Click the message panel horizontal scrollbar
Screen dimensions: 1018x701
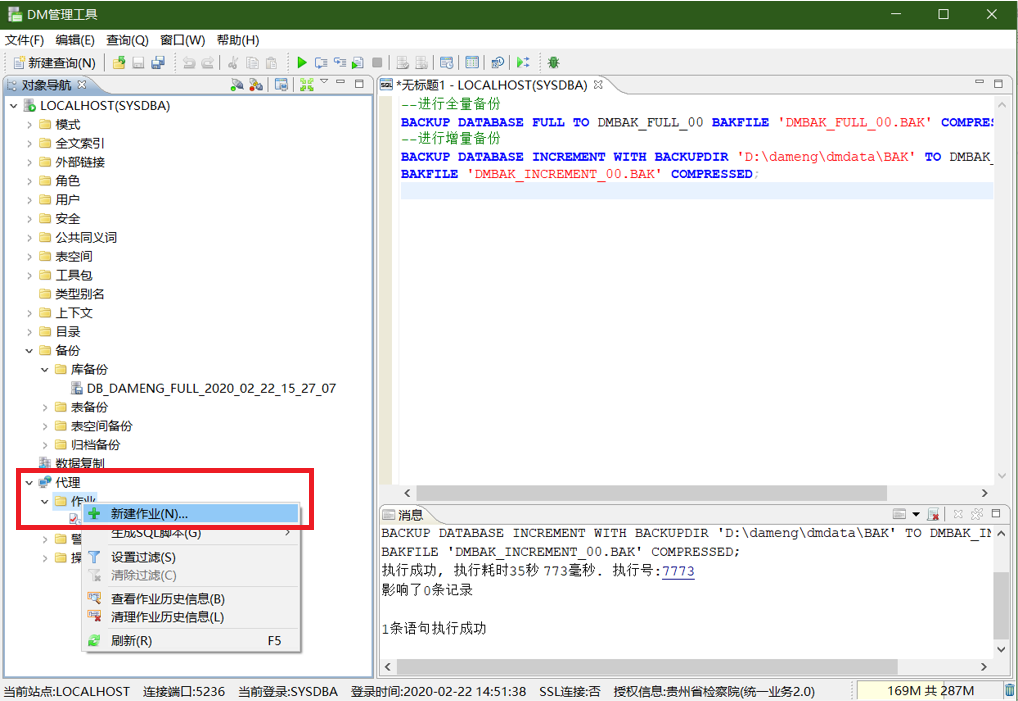(x=647, y=667)
